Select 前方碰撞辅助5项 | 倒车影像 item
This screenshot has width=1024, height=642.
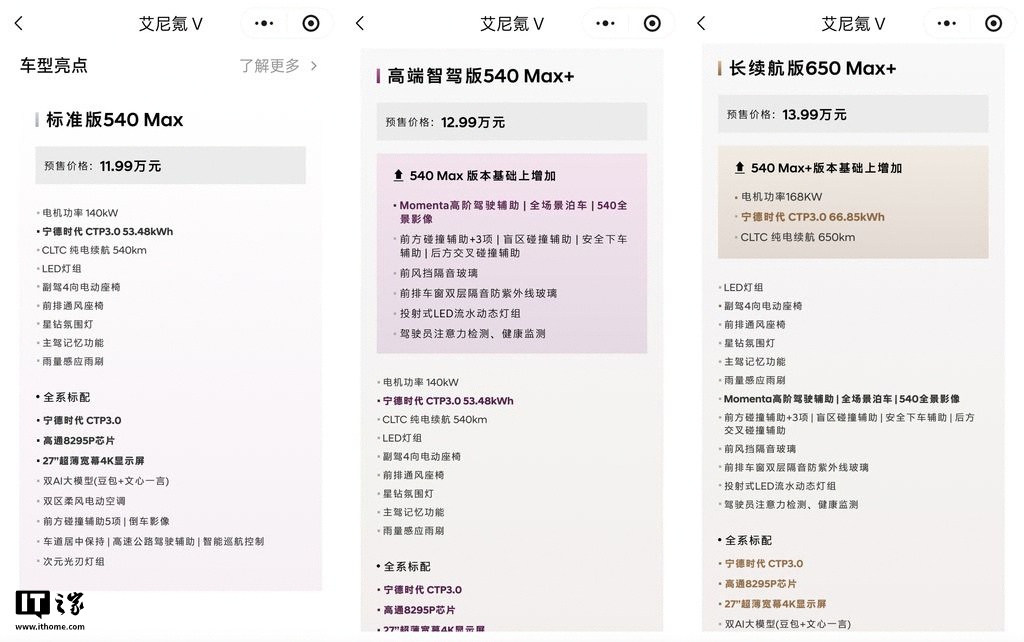pos(106,521)
